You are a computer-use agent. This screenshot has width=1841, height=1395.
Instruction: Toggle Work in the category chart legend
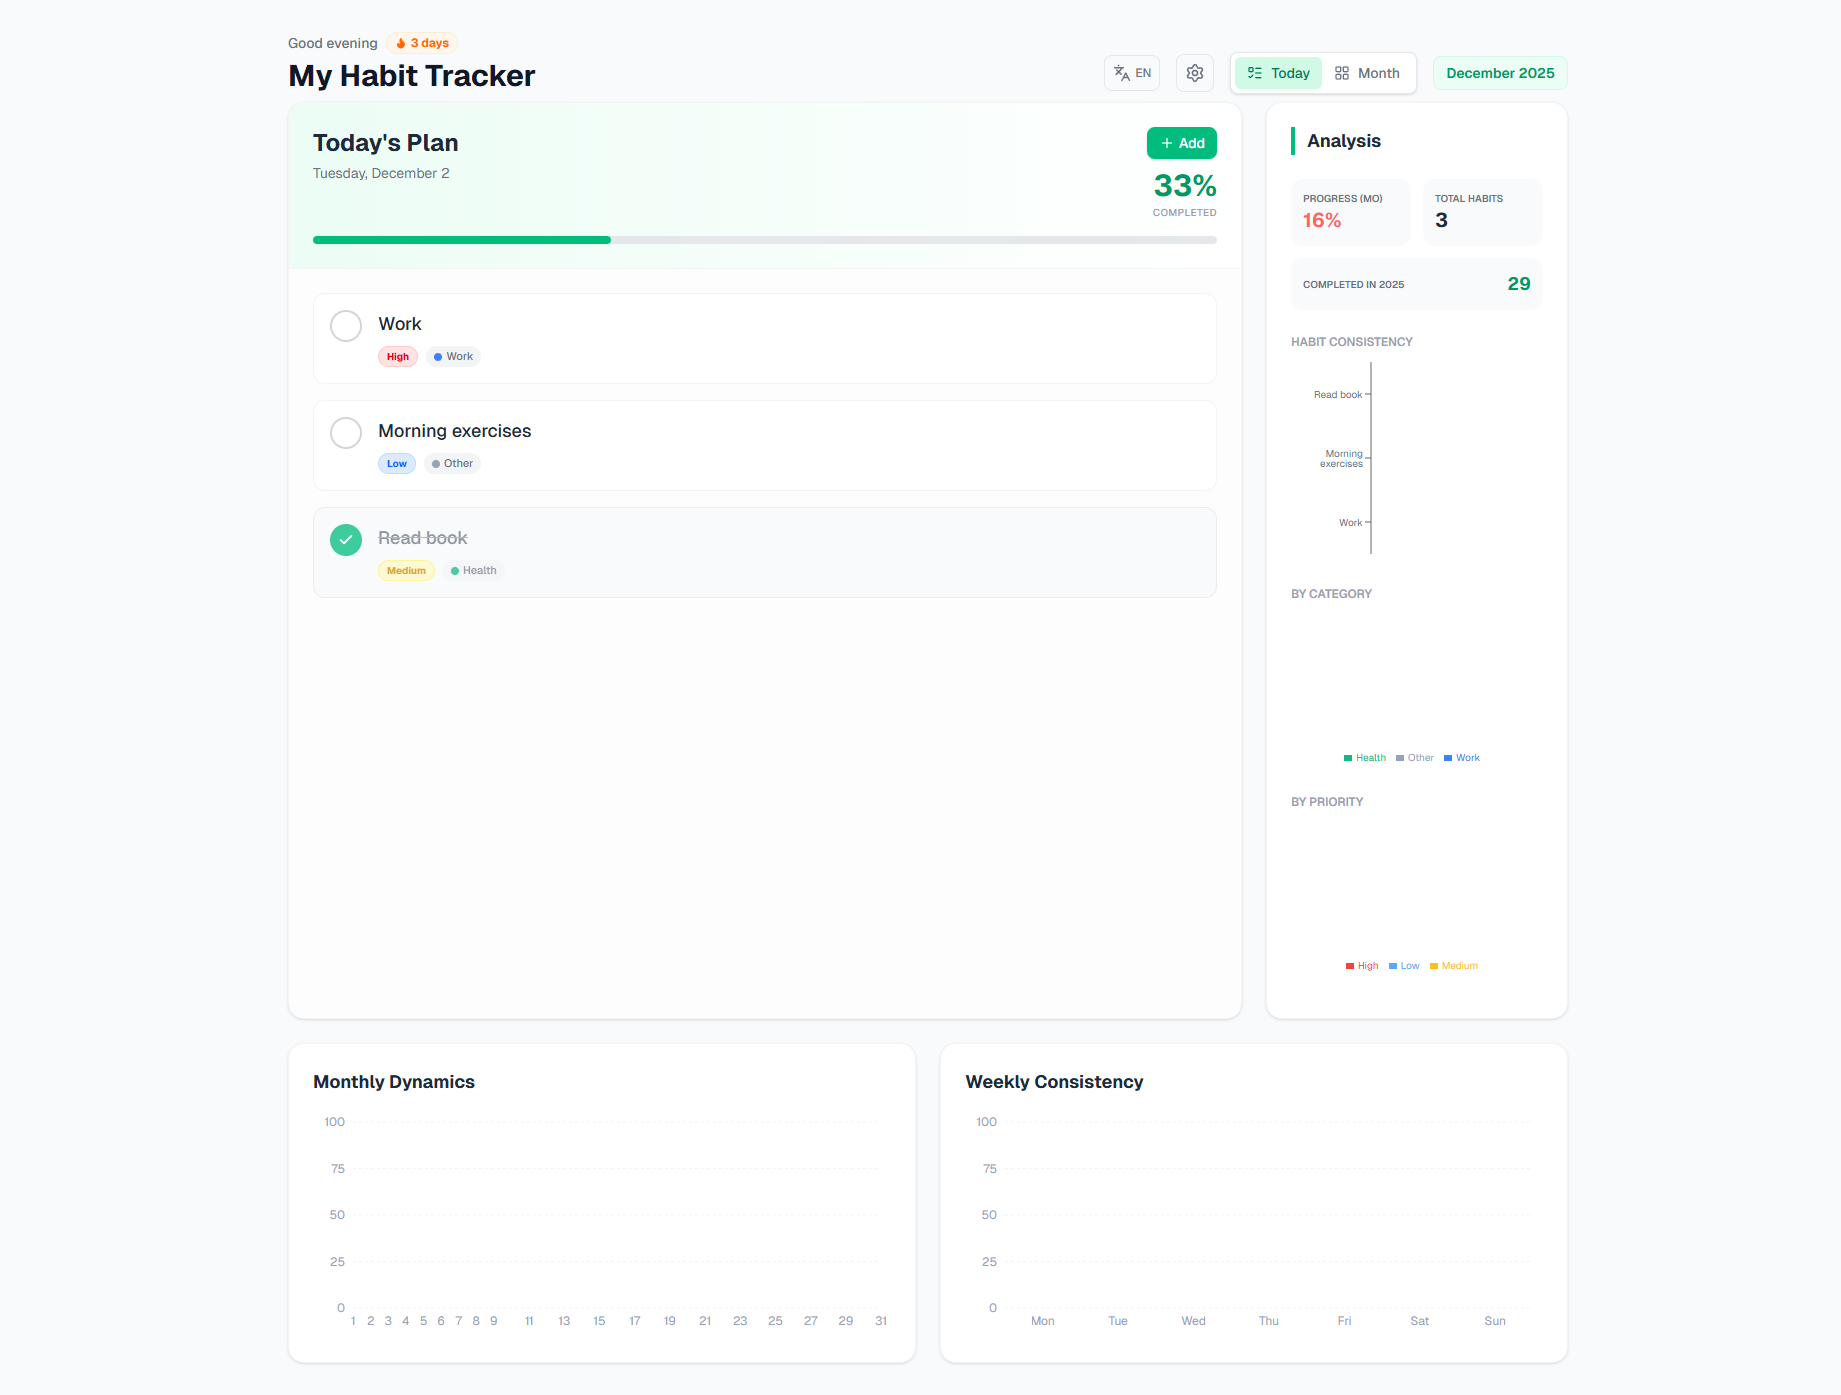[x=1461, y=757]
